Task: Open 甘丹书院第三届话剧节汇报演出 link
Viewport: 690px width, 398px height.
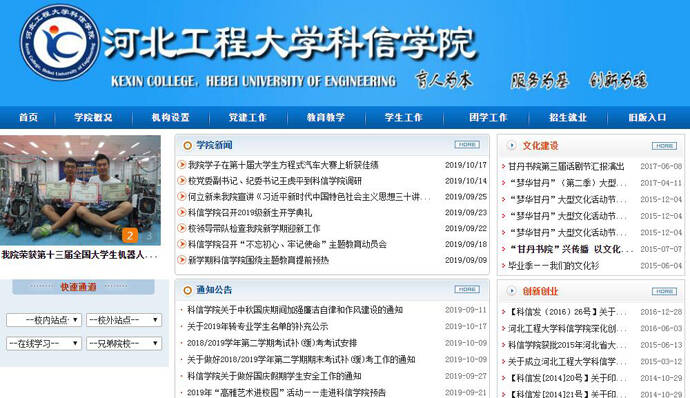Action: 566,166
